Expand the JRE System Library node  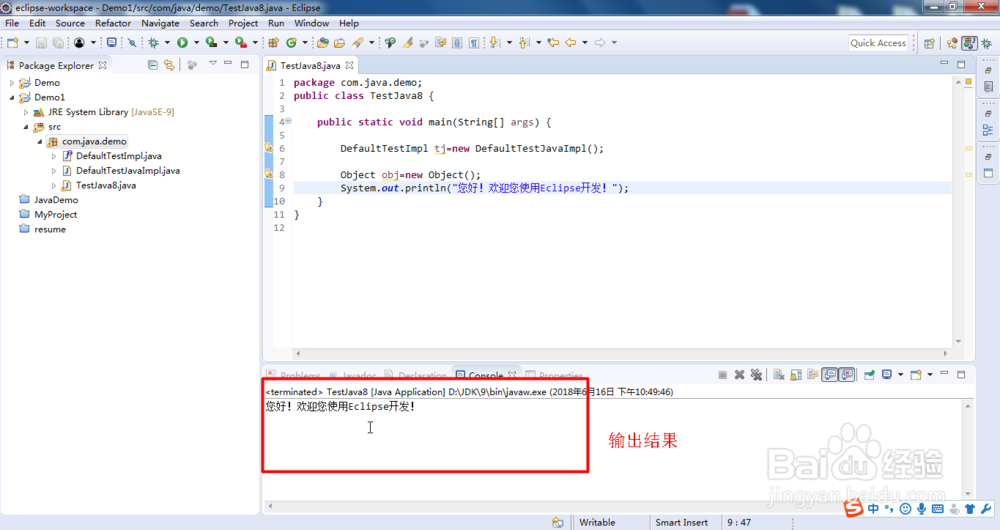pyautogui.click(x=26, y=112)
